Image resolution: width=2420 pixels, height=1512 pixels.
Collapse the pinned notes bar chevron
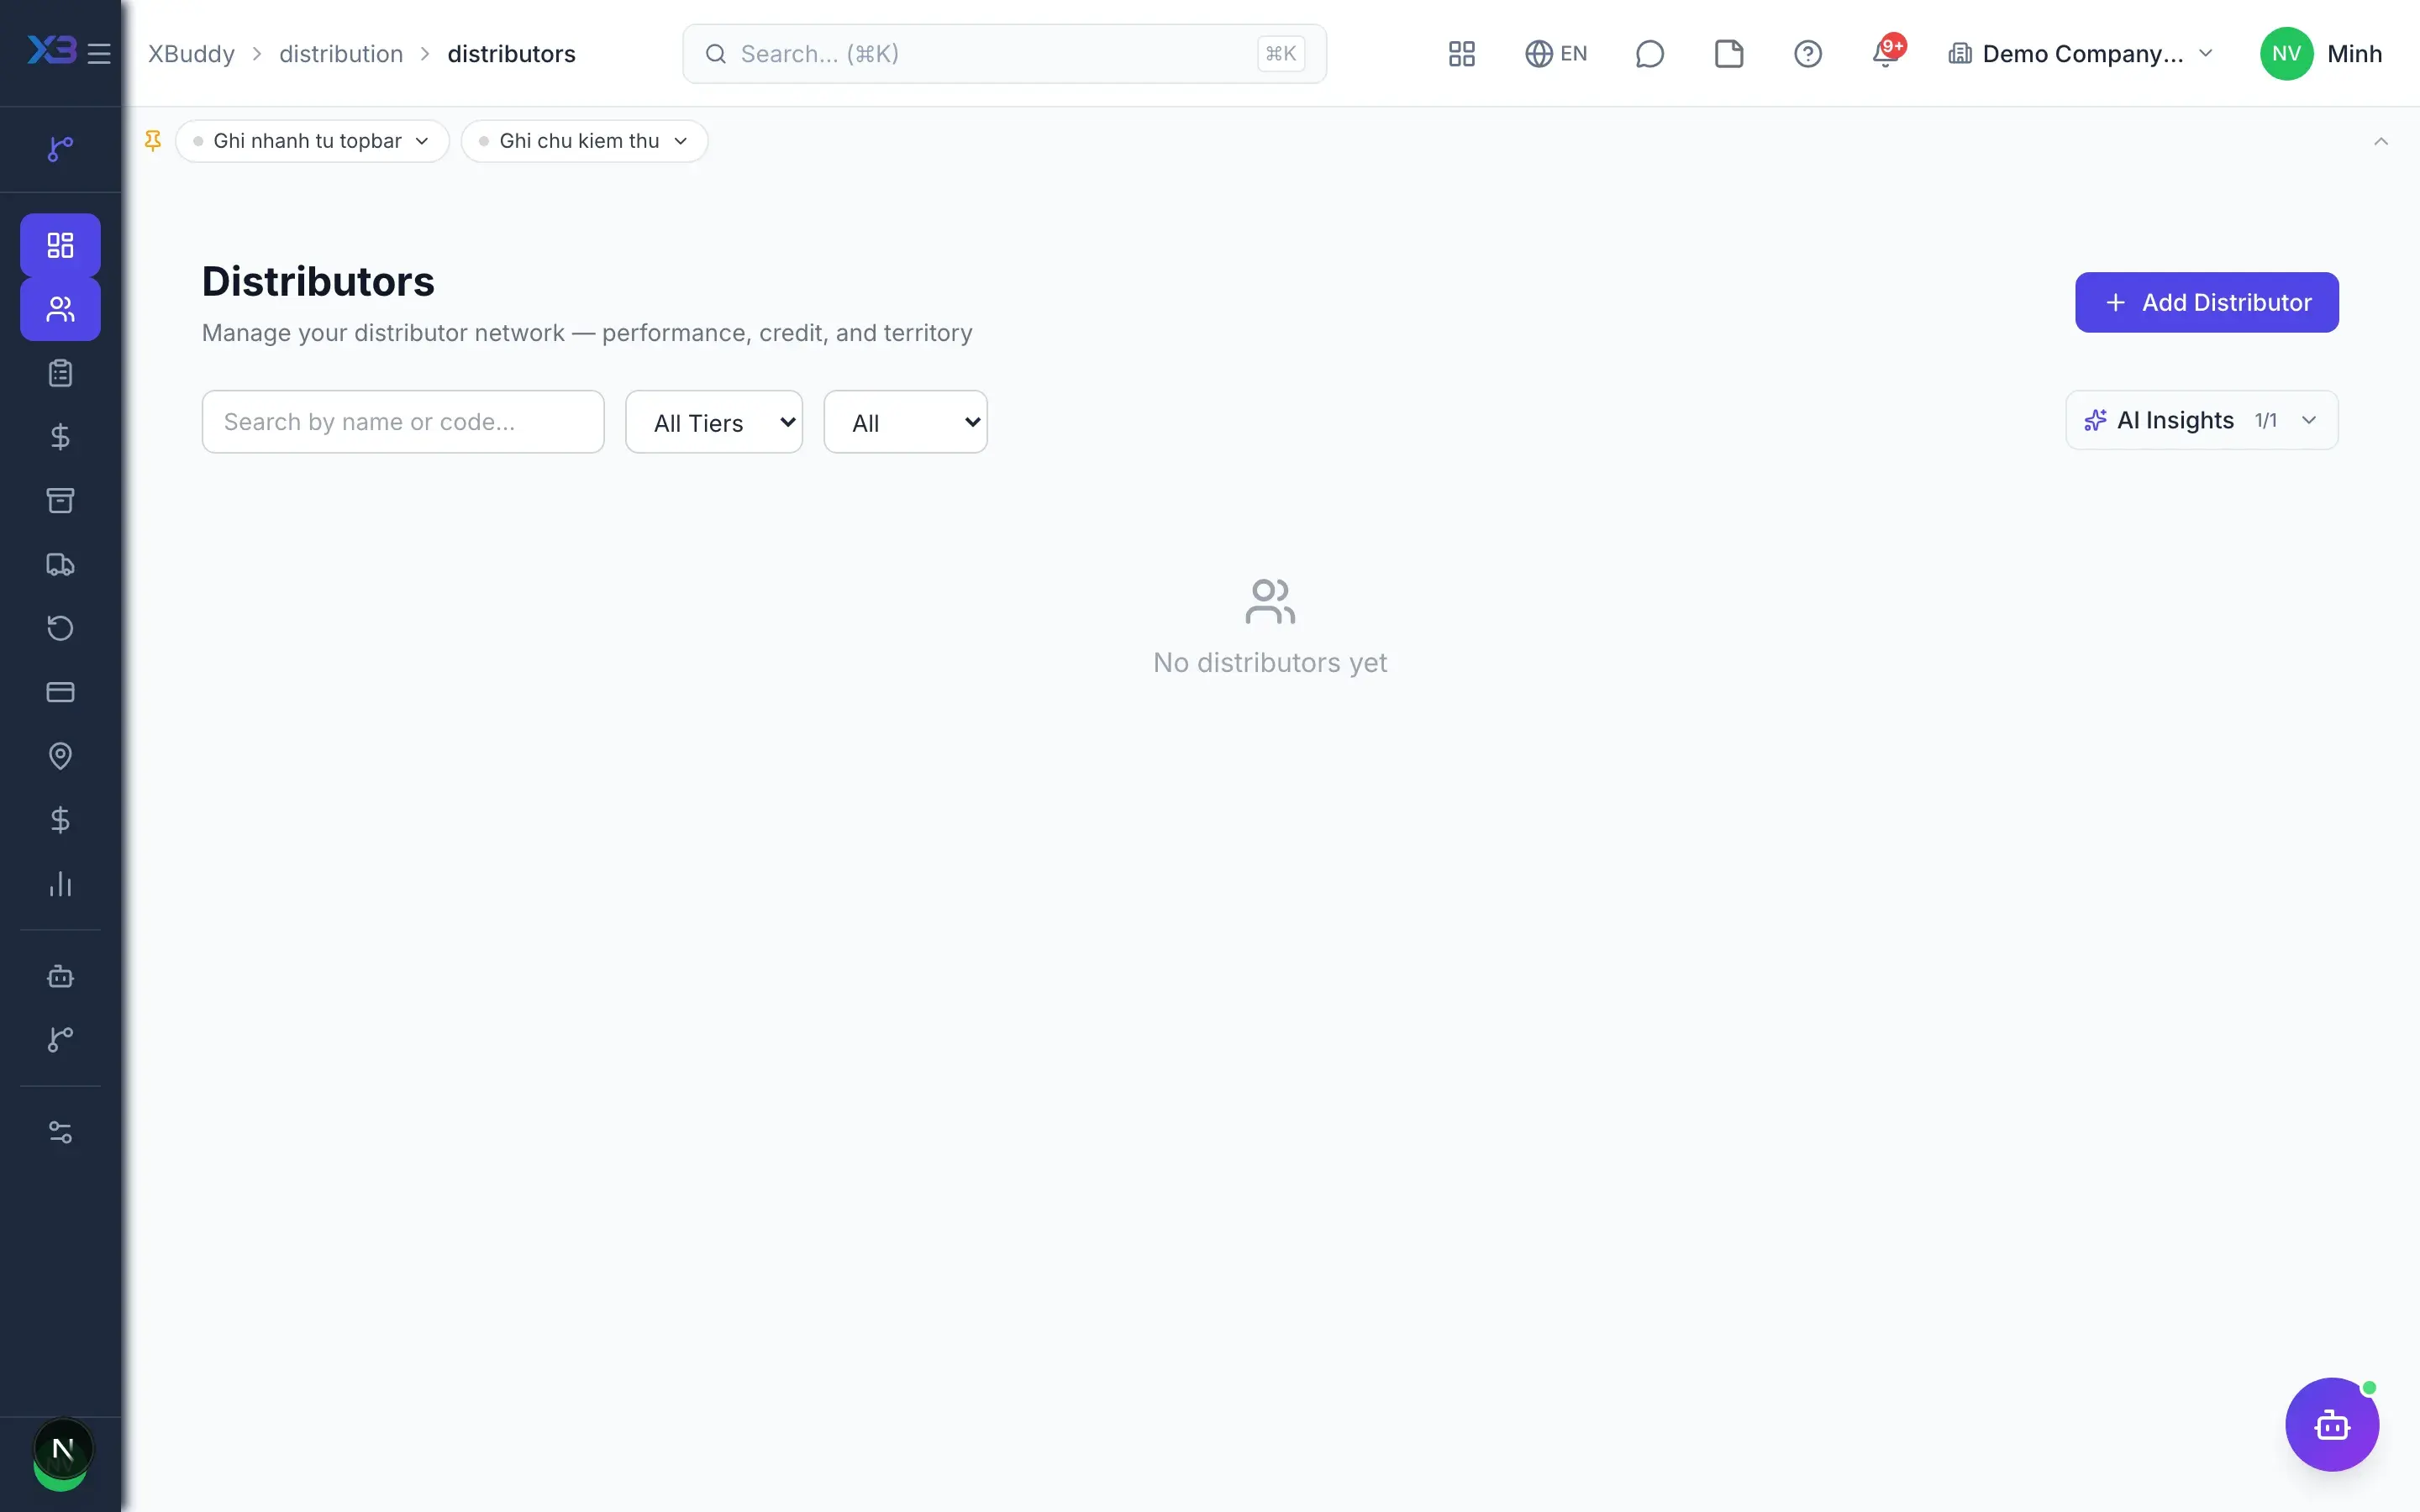click(2381, 141)
